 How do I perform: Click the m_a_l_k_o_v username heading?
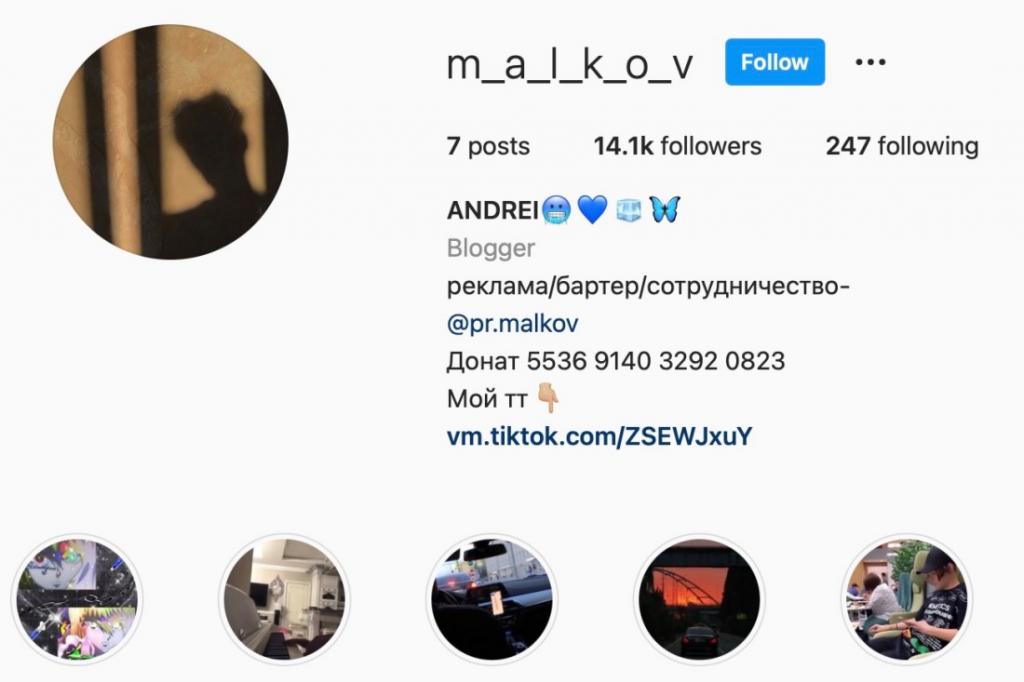pos(569,65)
